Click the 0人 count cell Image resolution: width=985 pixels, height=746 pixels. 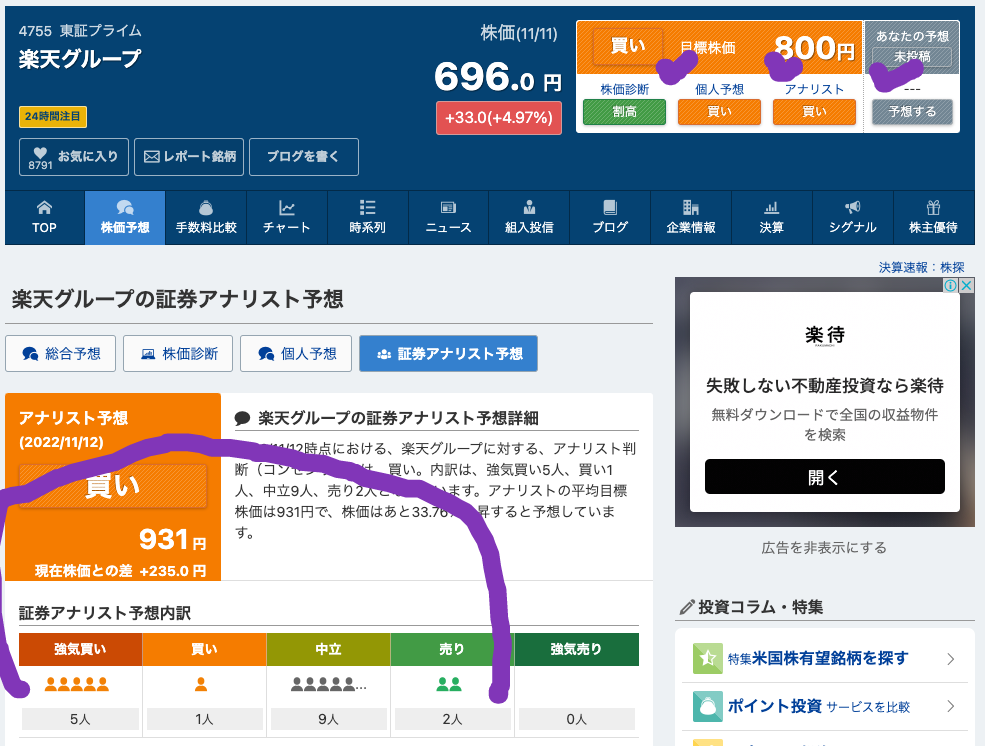[x=576, y=719]
